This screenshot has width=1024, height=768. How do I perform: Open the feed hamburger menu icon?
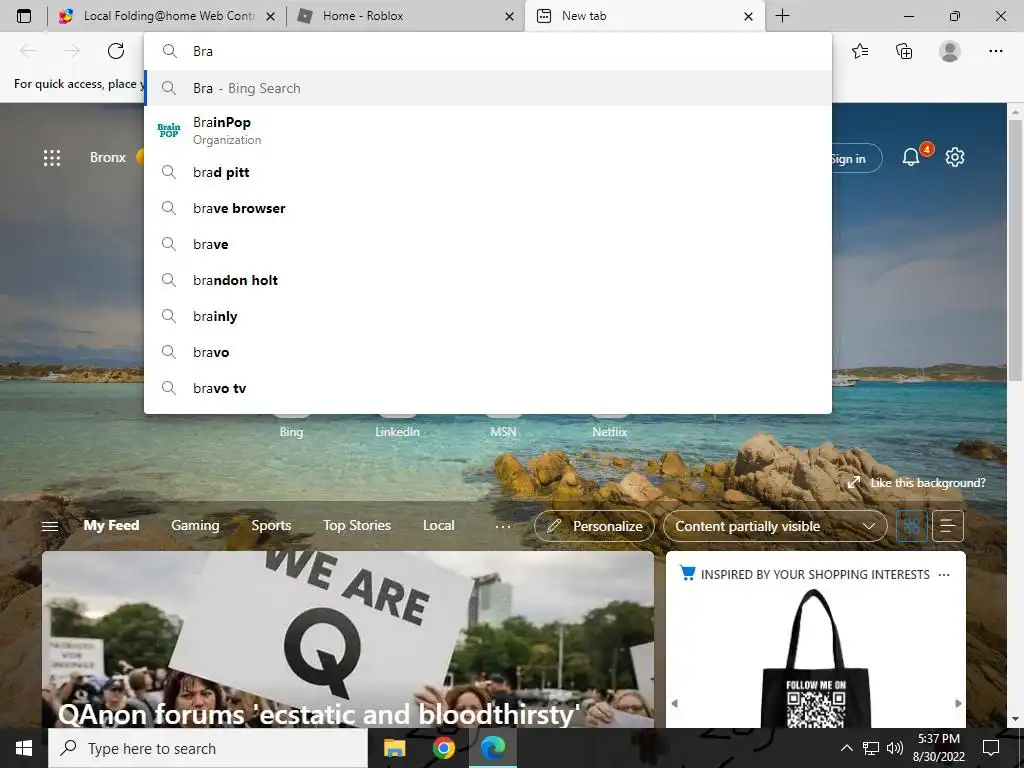click(50, 526)
